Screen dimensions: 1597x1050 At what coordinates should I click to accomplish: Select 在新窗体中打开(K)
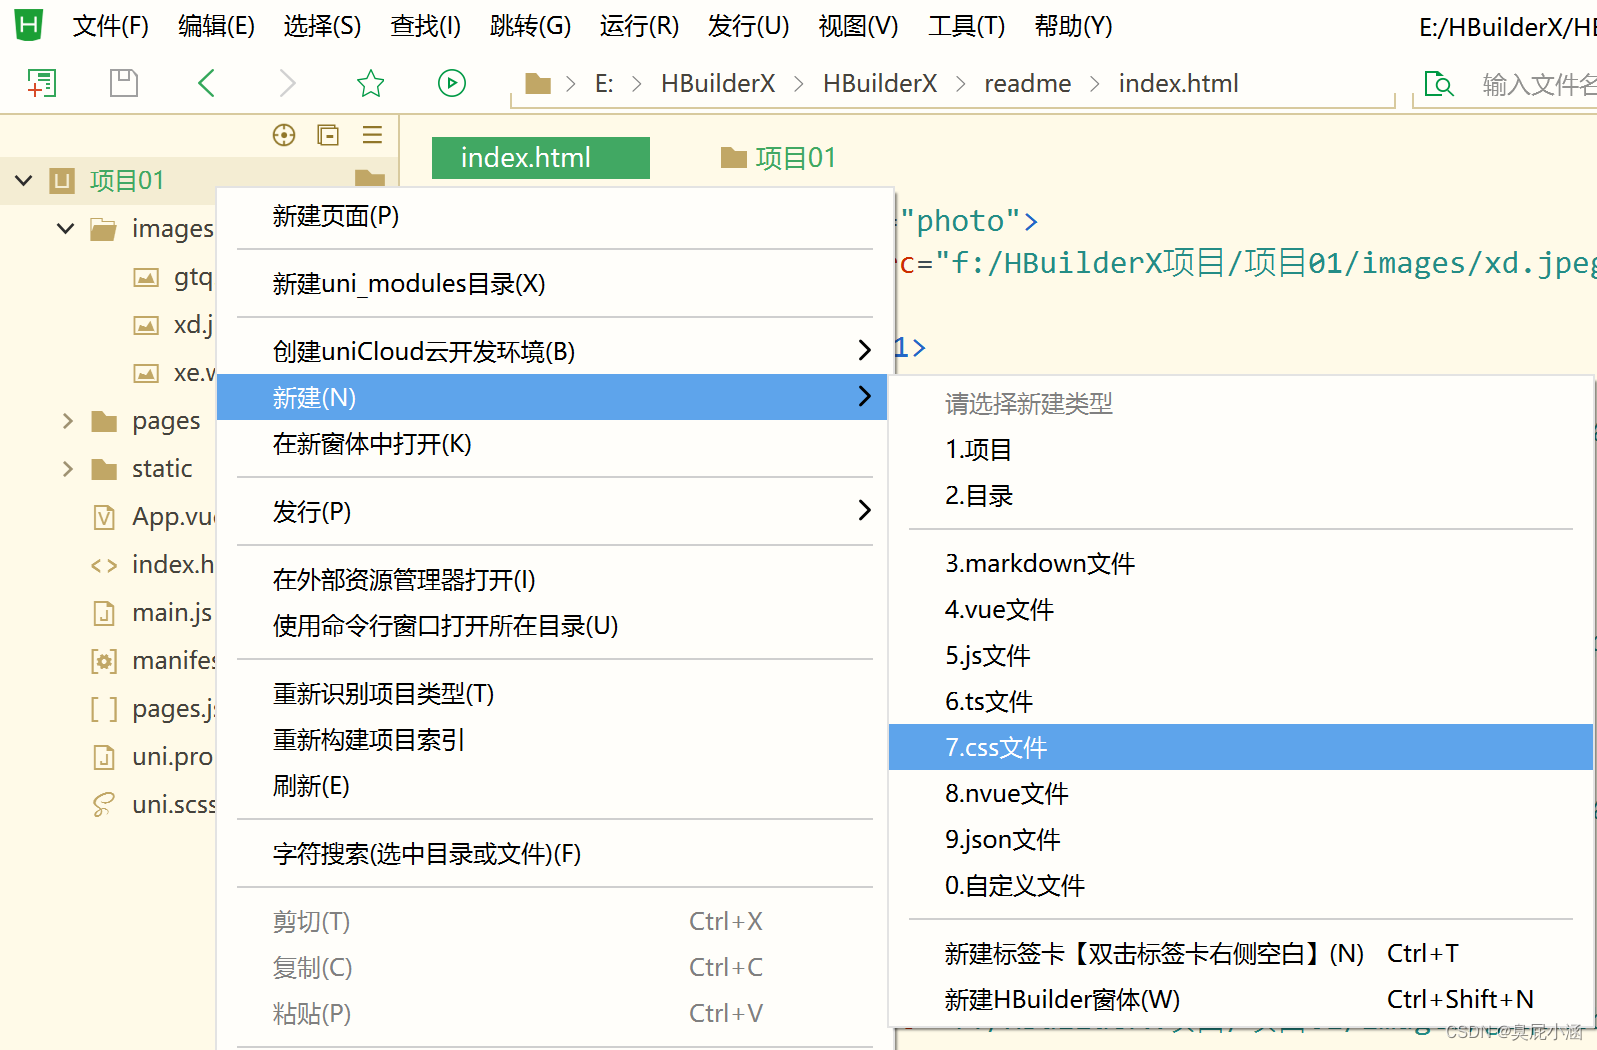[x=552, y=444]
